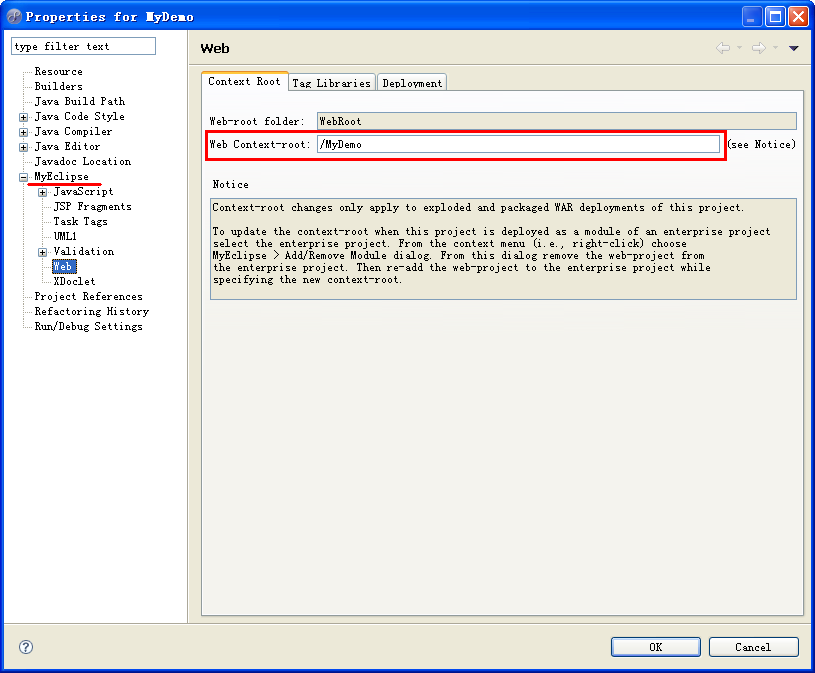Expand the JavaScript node
This screenshot has width=815, height=673.
pos(43,193)
